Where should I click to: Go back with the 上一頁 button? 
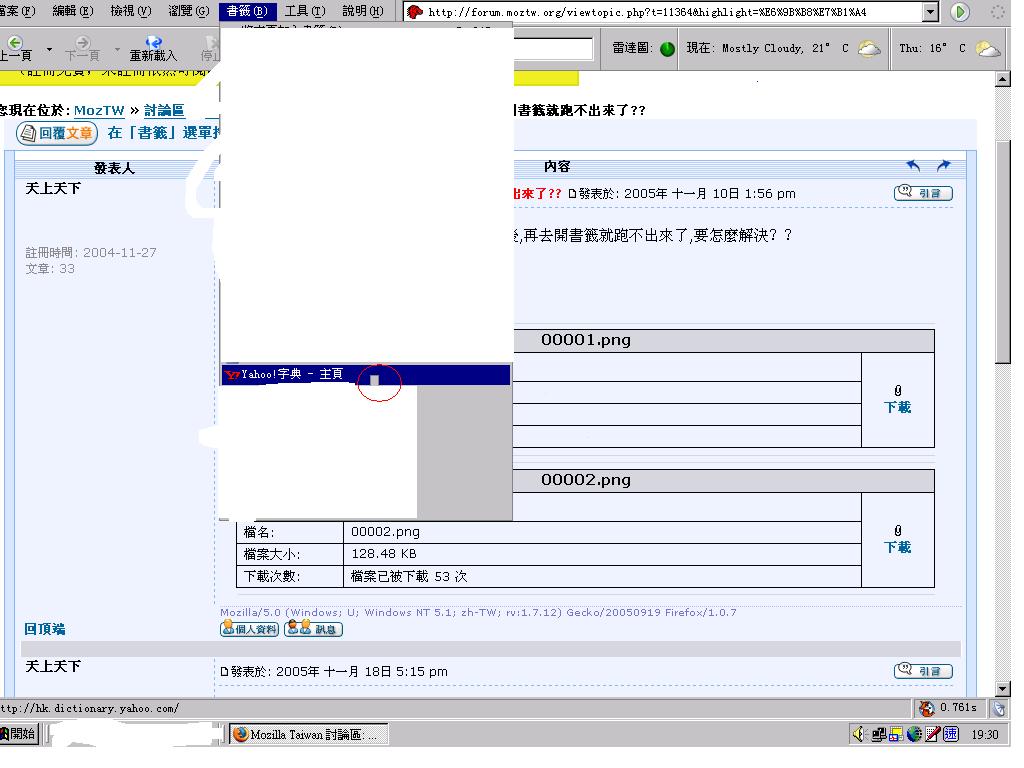16,49
